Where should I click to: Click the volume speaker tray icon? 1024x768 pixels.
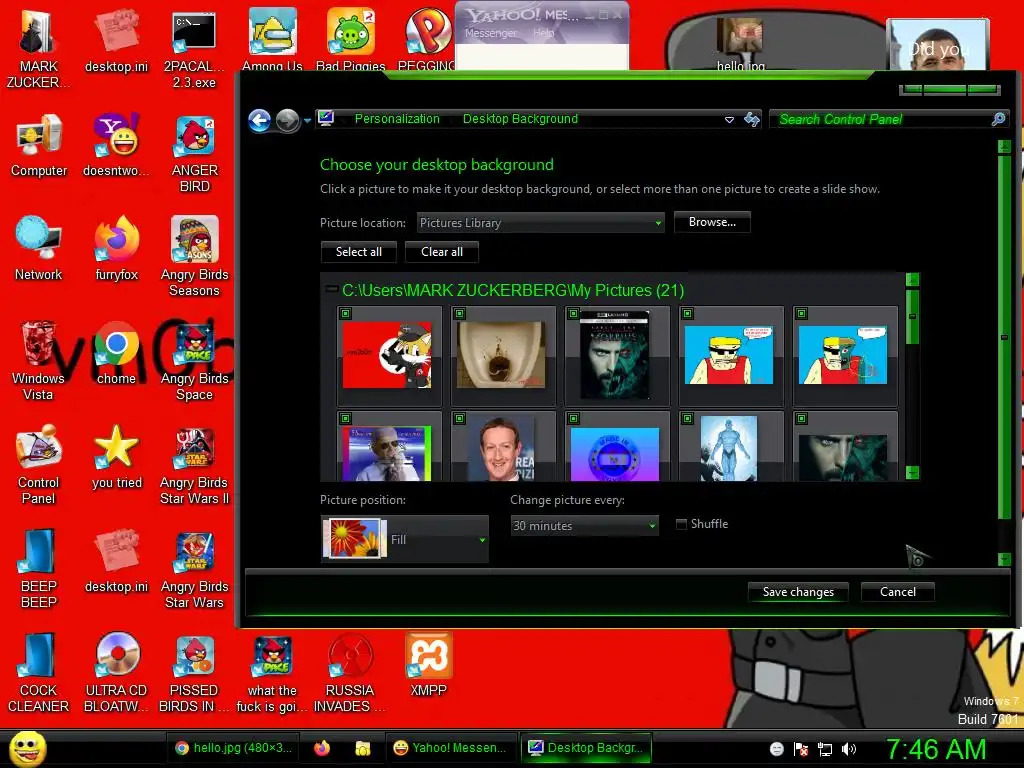pyautogui.click(x=849, y=749)
